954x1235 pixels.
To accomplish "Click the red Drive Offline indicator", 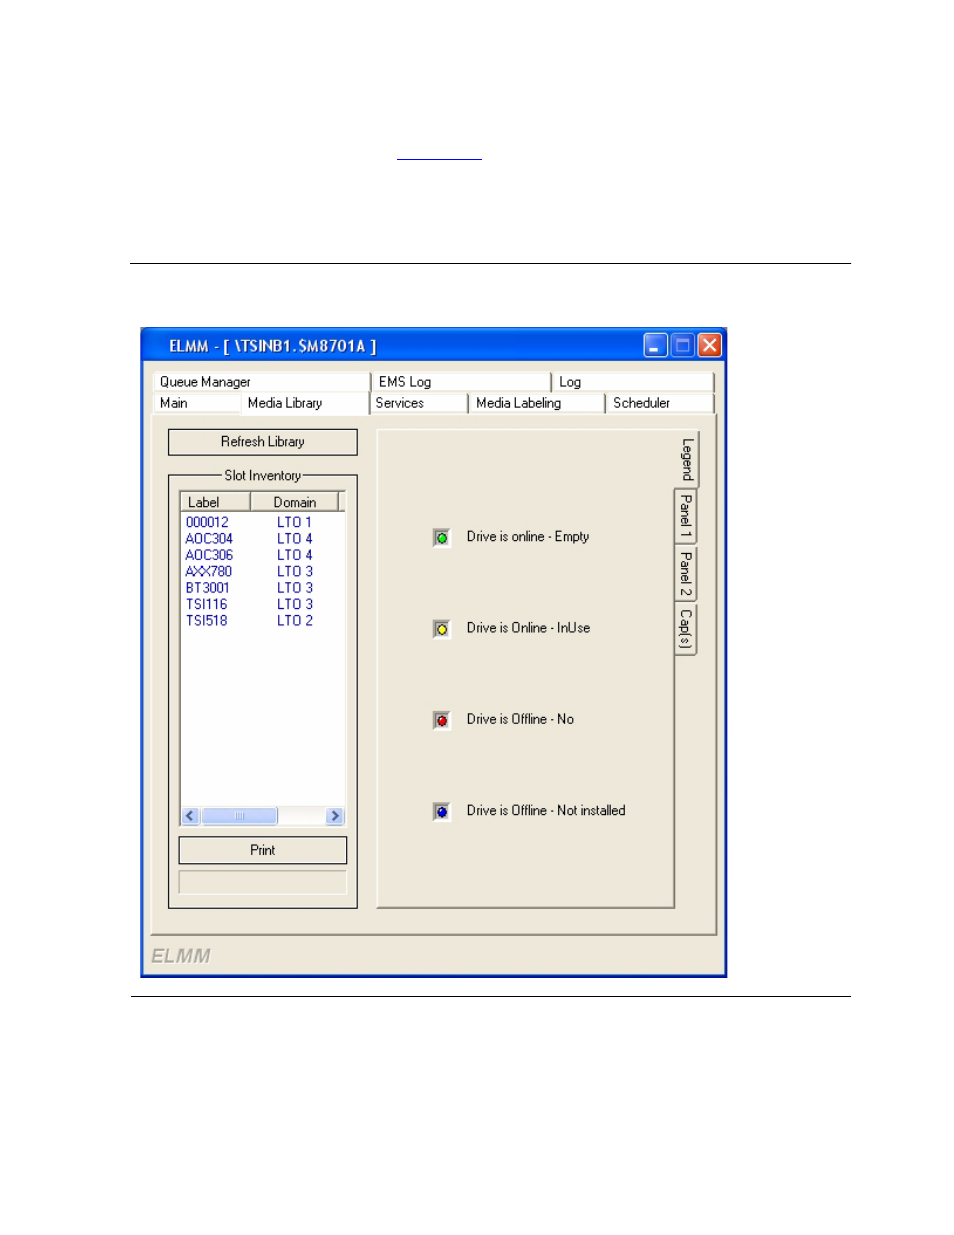I will click(x=441, y=720).
